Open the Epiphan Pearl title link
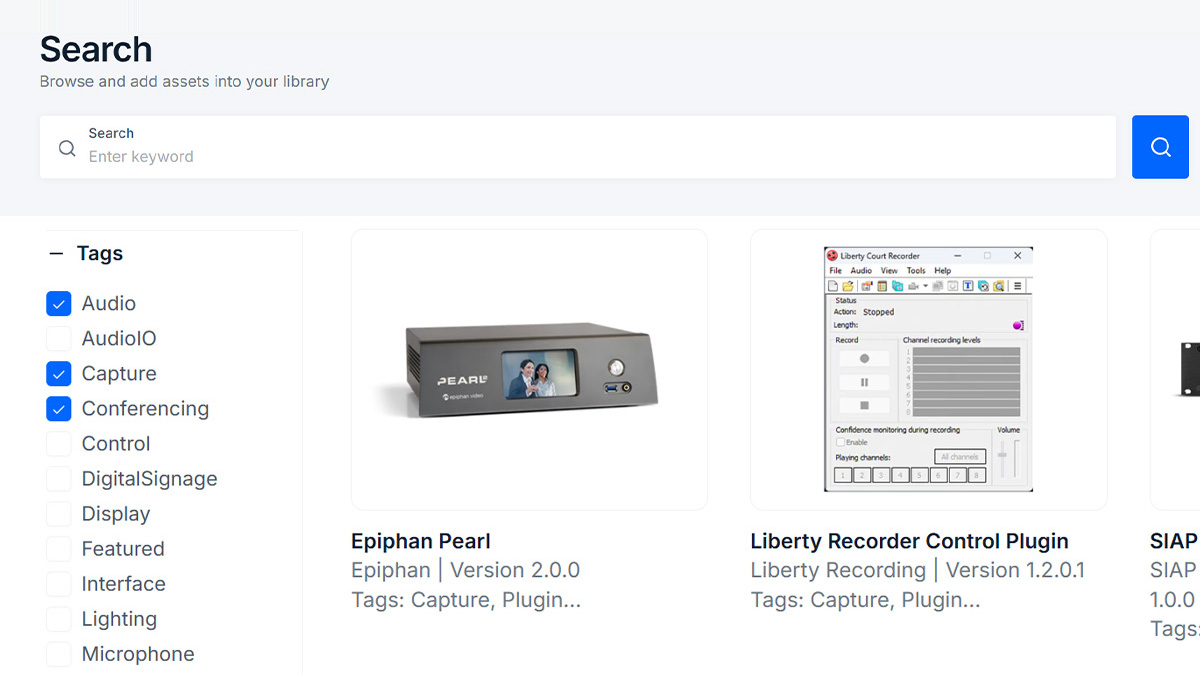This screenshot has width=1200, height=675. [x=421, y=541]
